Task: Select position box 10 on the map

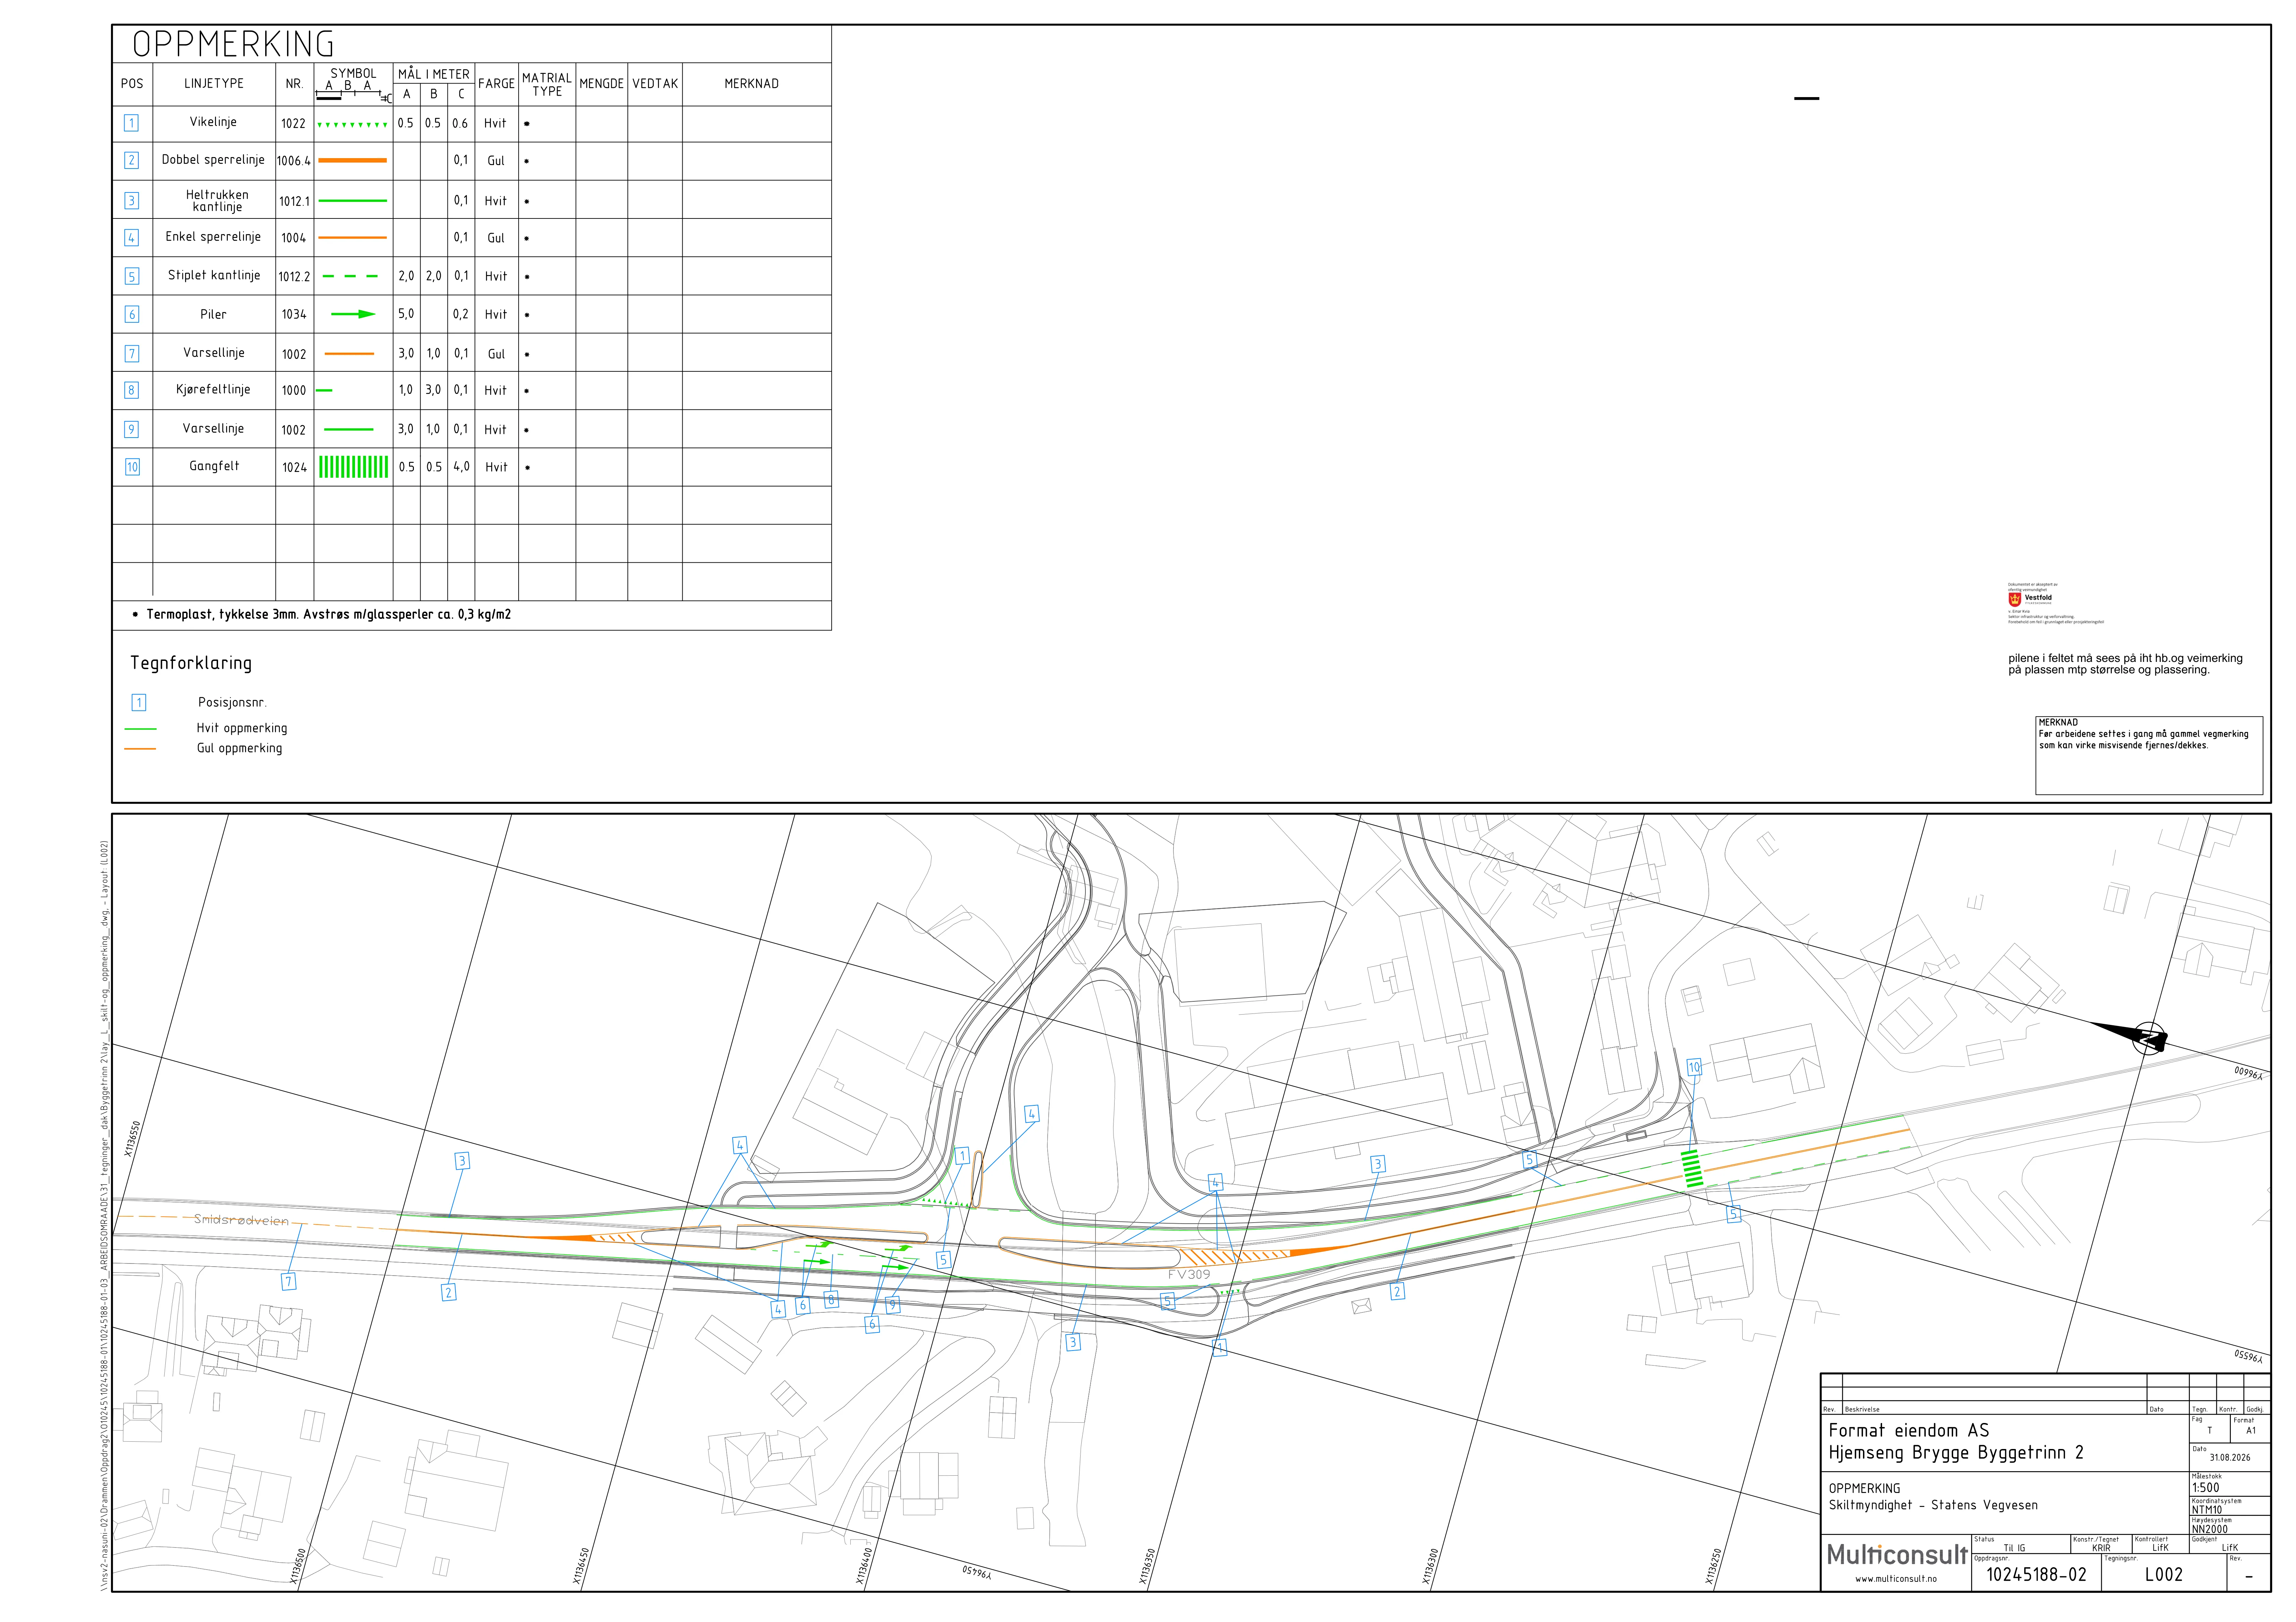Action: click(1694, 1067)
